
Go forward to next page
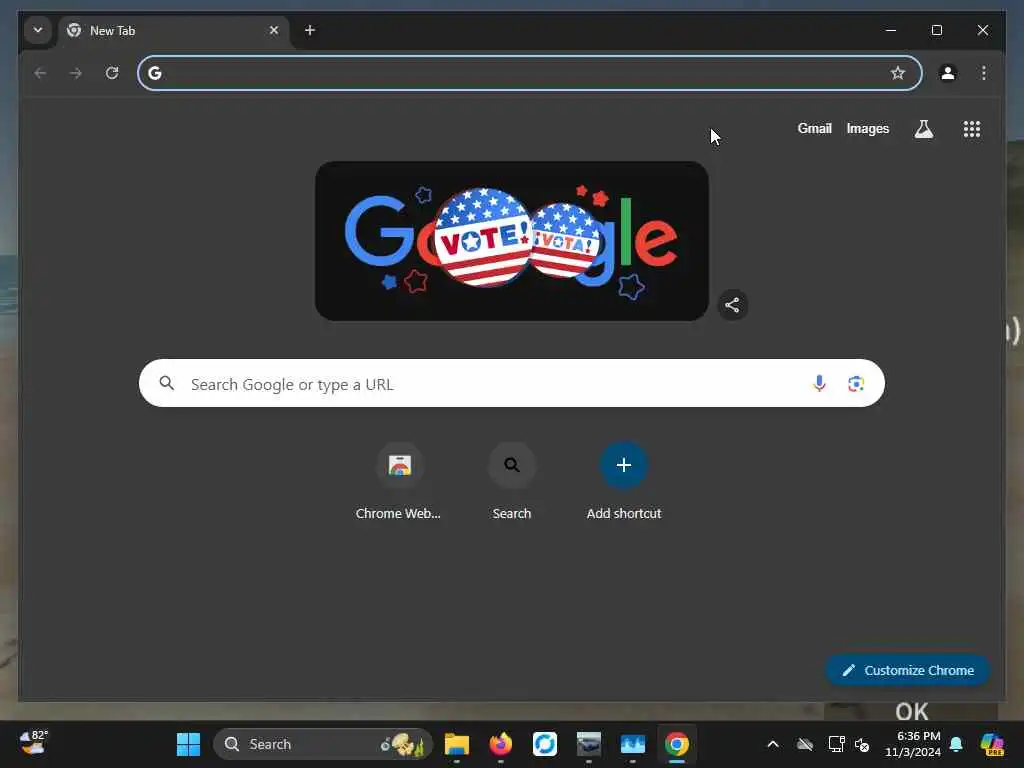click(x=76, y=73)
